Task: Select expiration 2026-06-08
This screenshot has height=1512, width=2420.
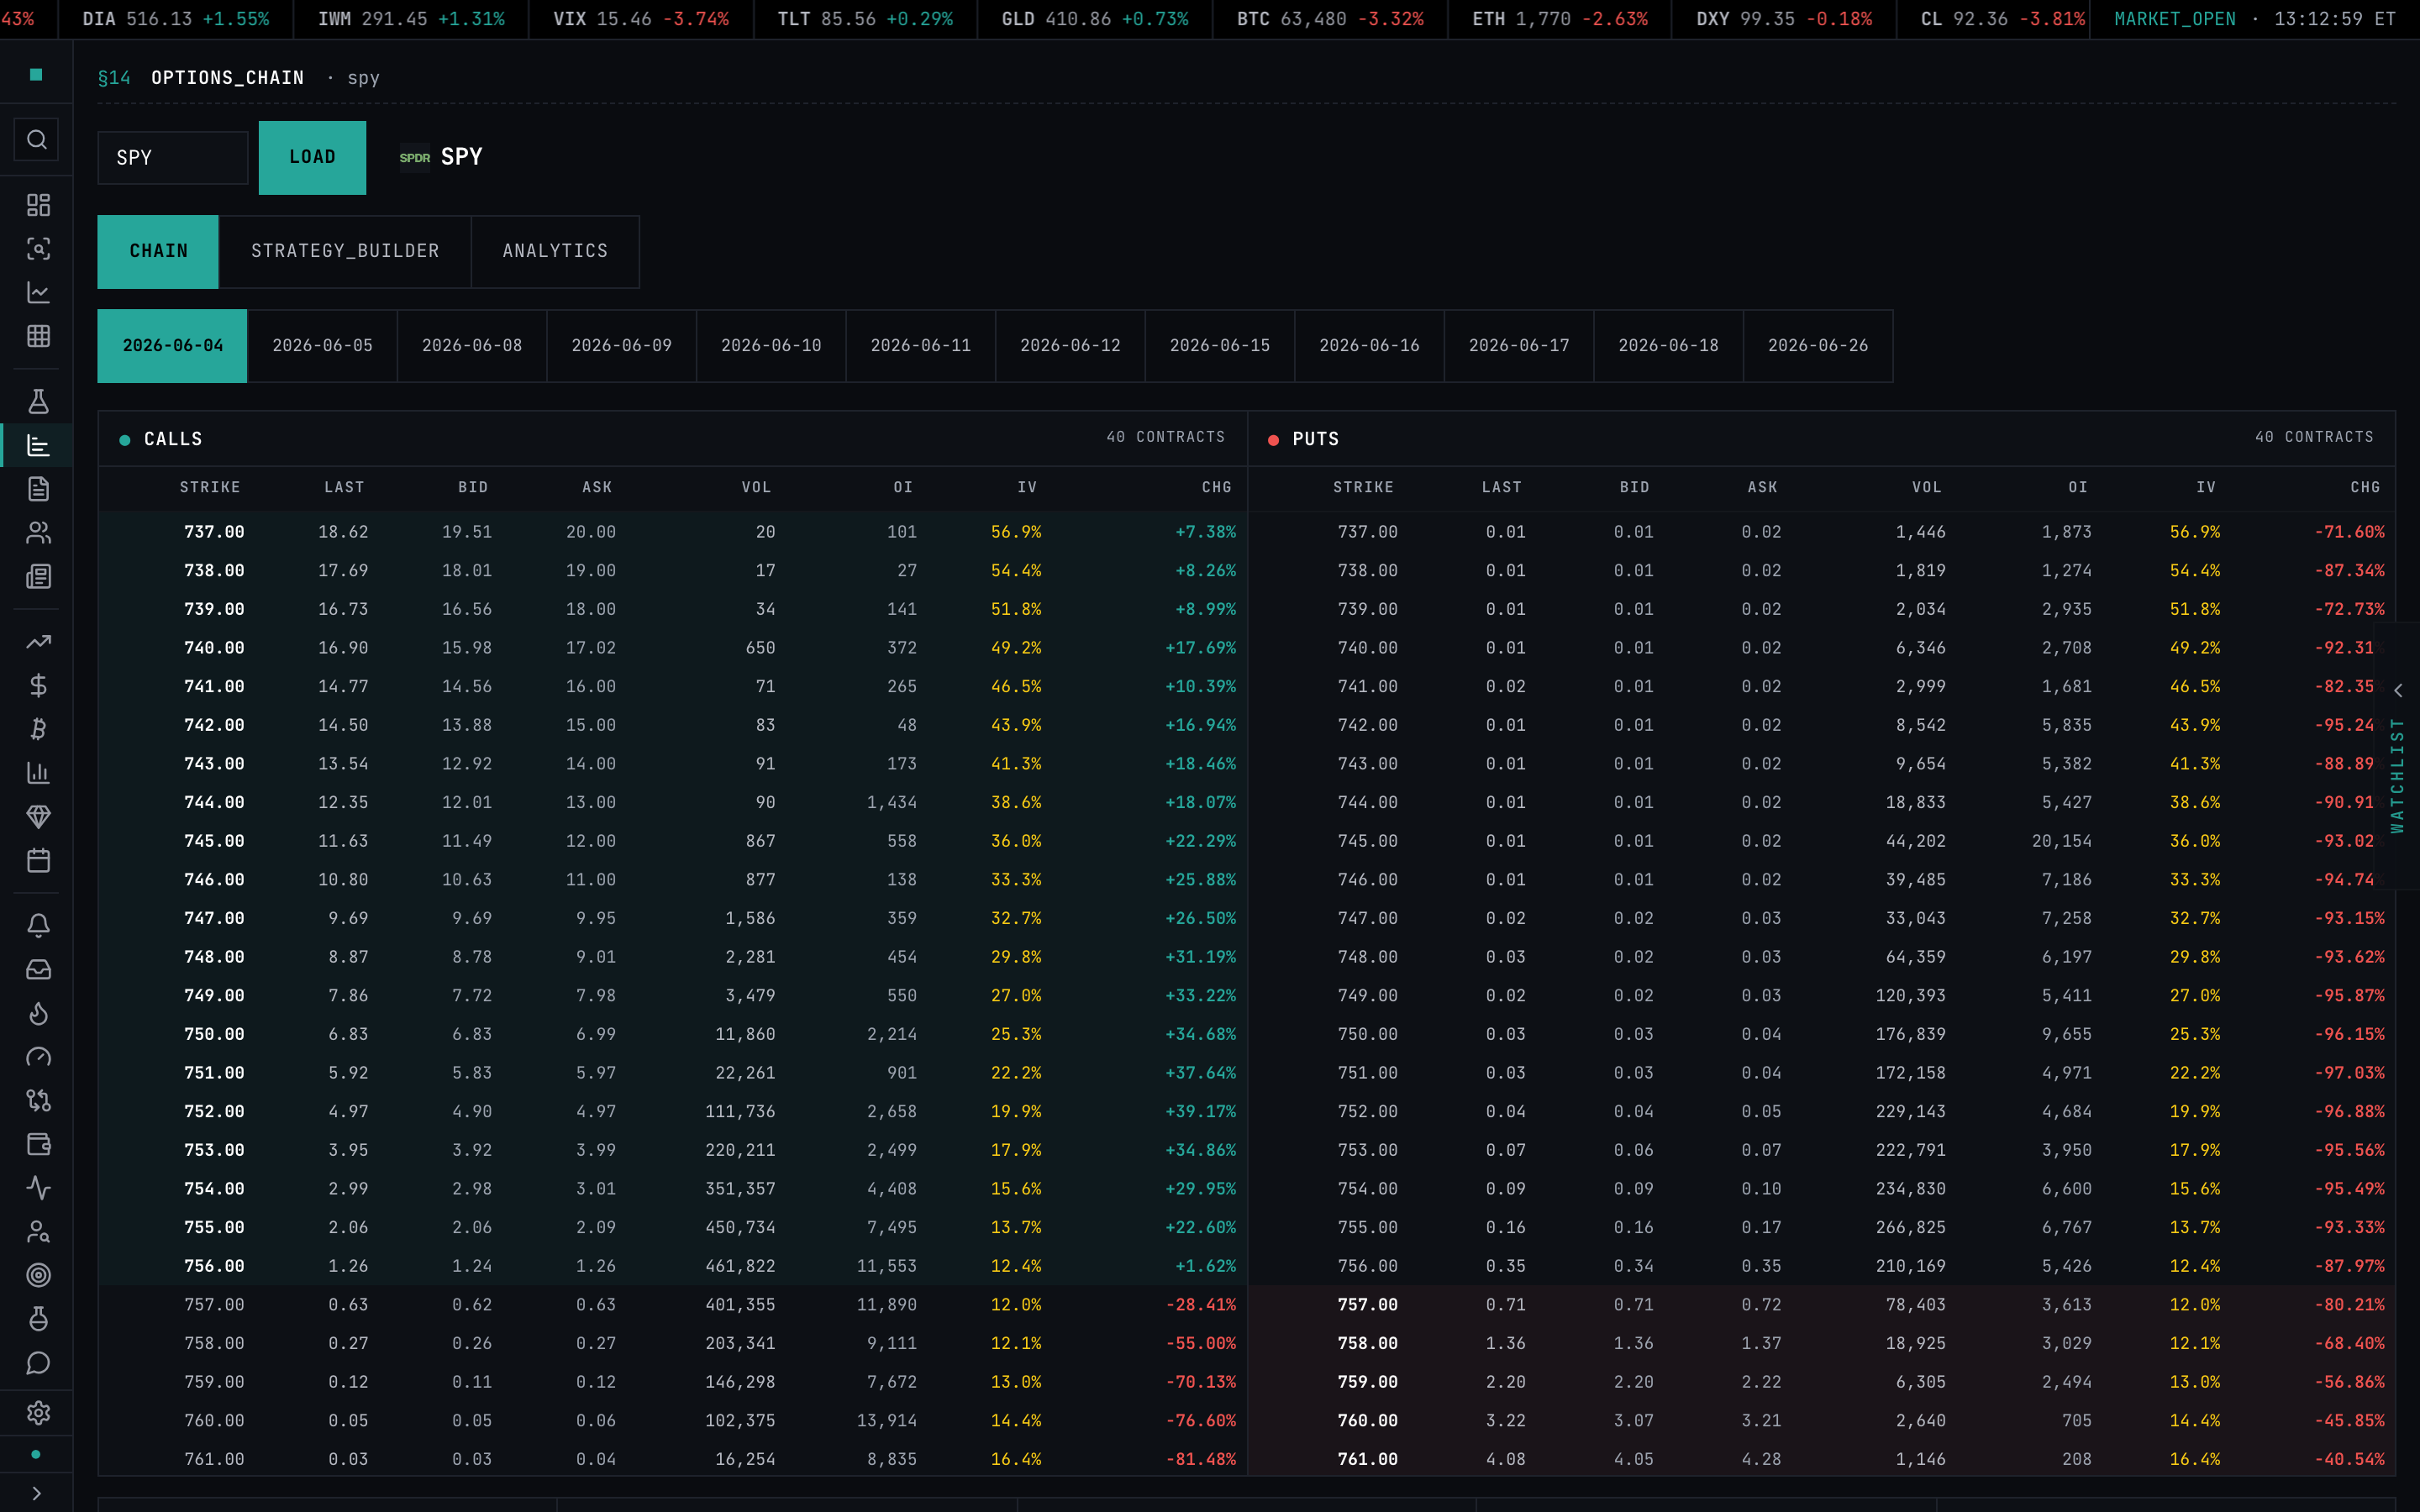Action: pos(472,346)
